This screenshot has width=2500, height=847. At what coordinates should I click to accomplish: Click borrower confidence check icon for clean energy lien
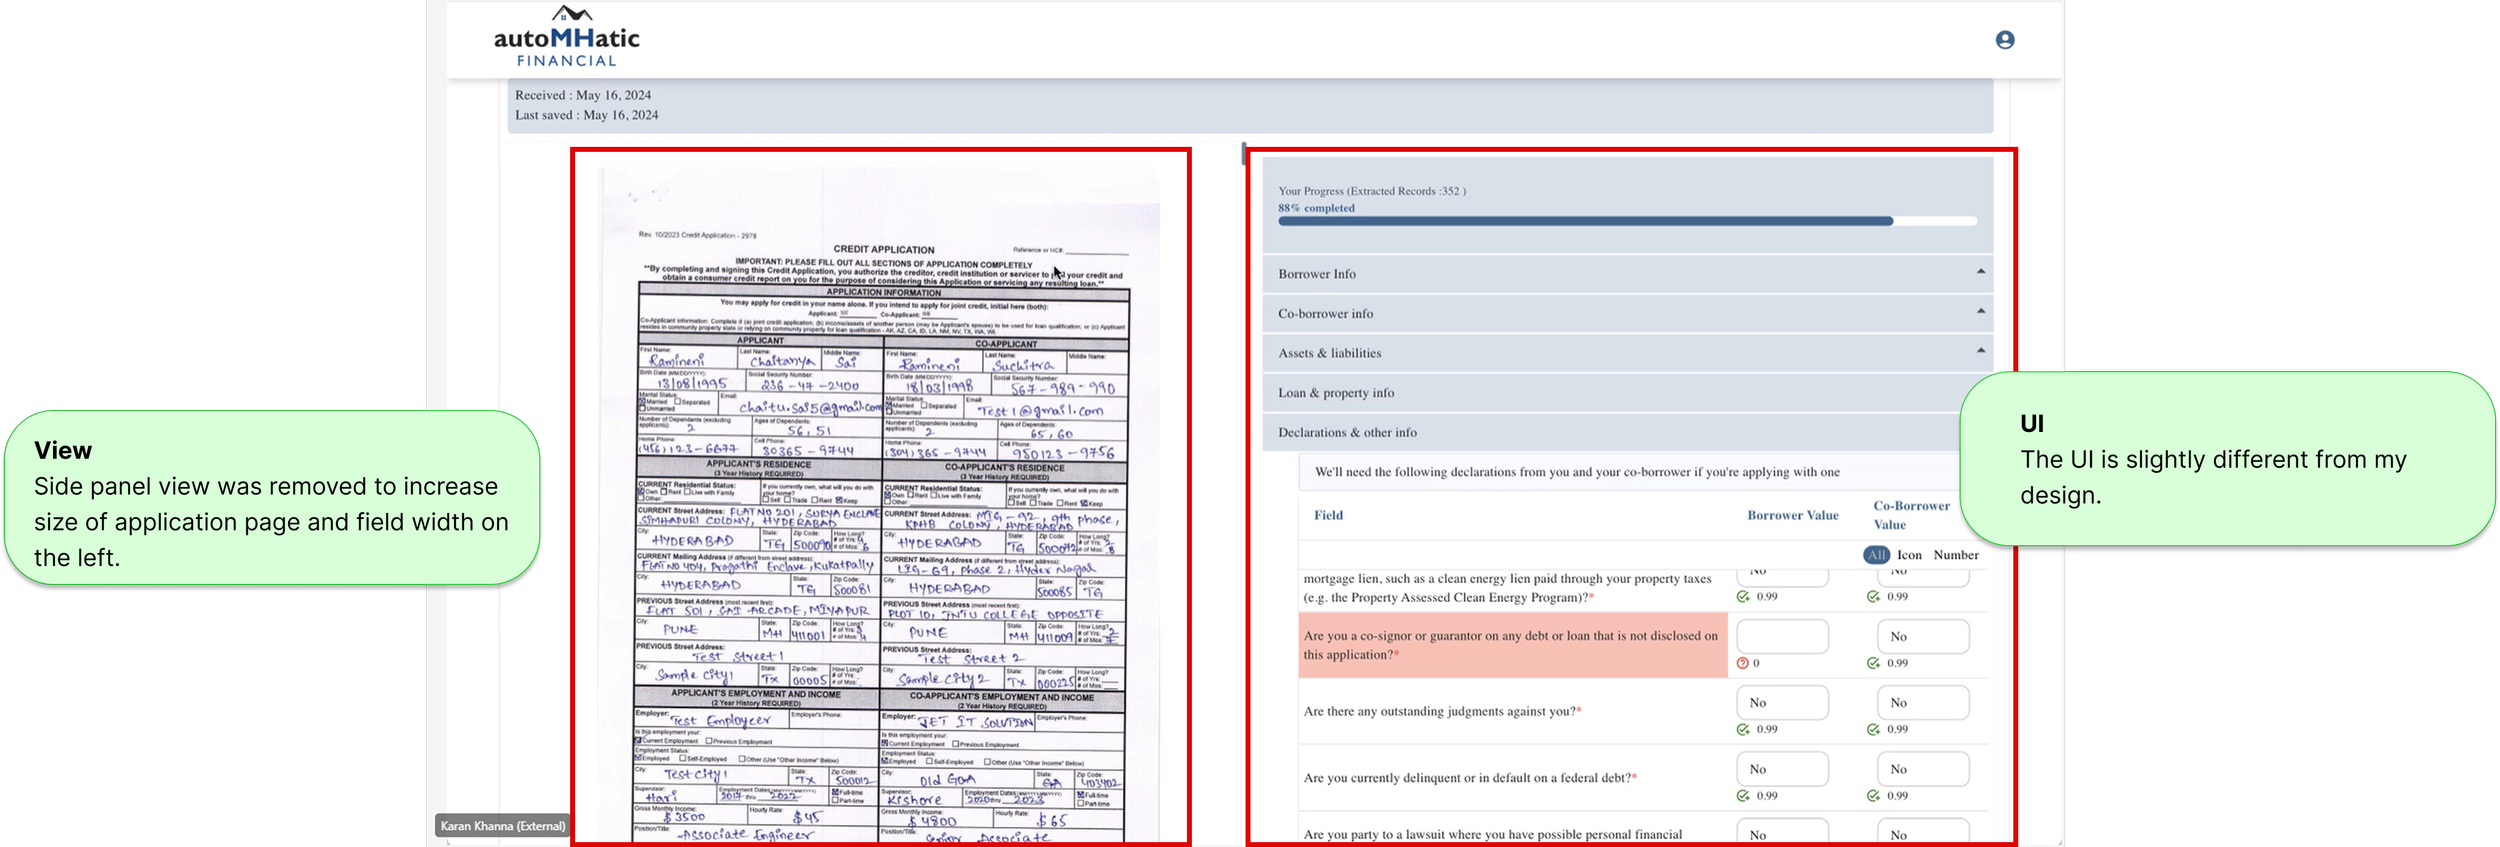point(1743,596)
